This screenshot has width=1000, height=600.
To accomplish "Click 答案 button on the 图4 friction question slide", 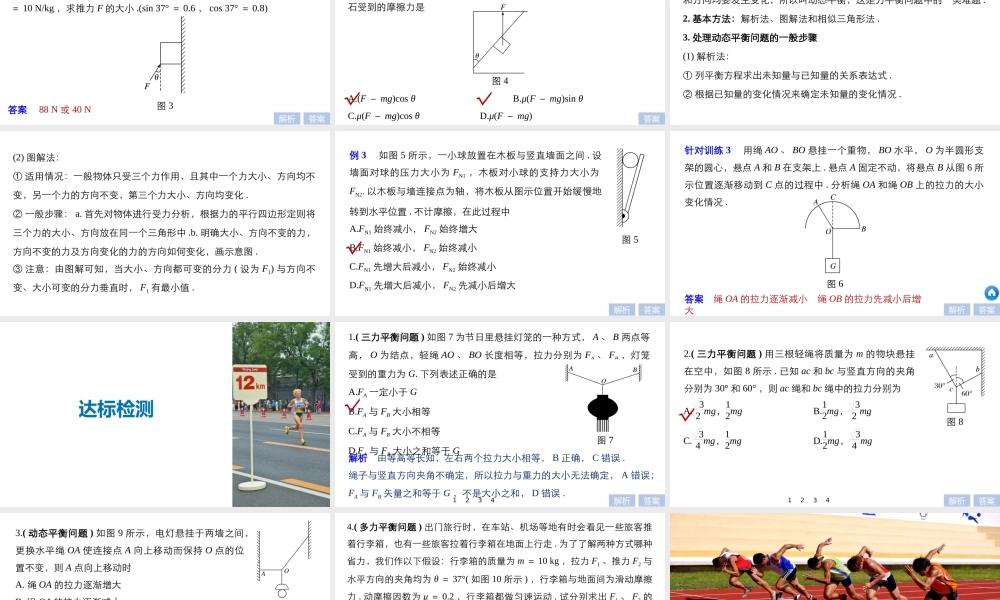I will [651, 119].
